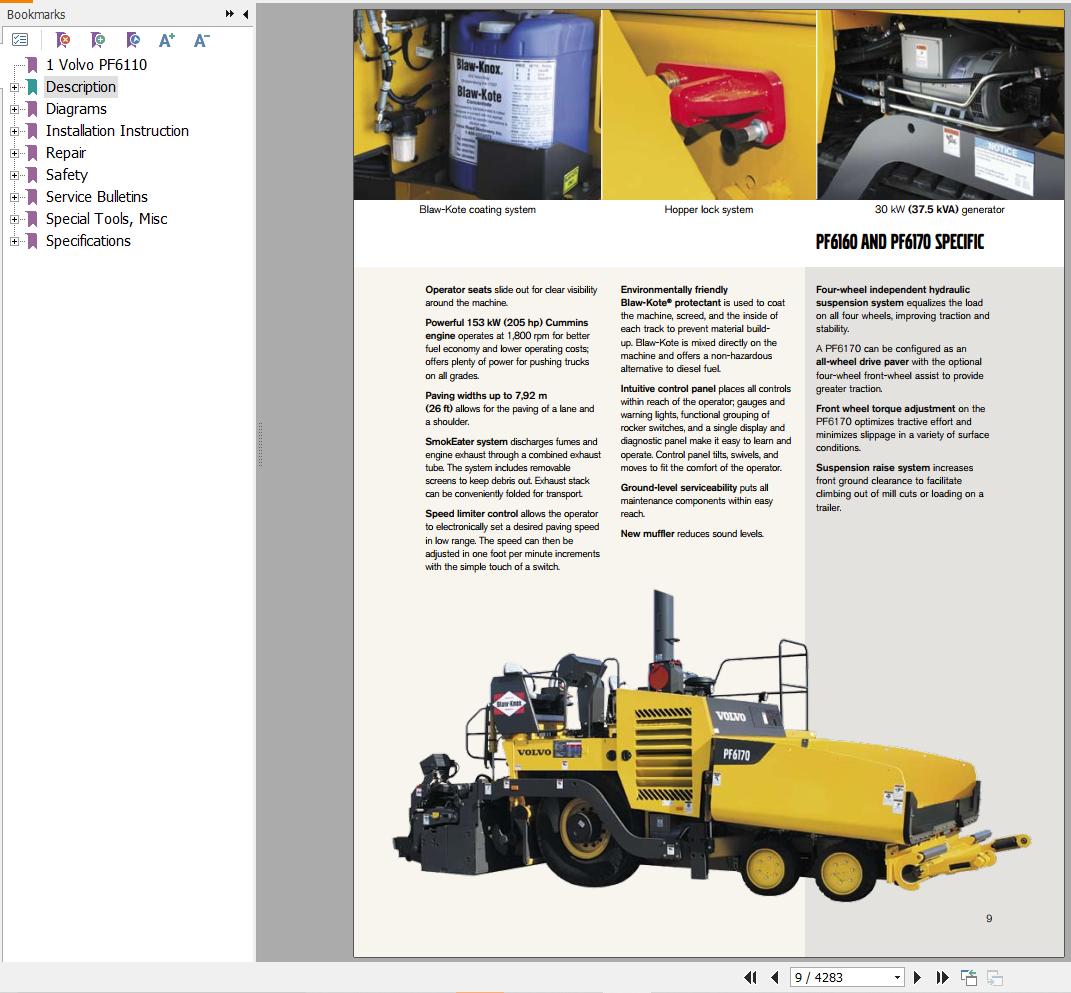
Task: Click the 'PF6160 AND PF6170 SPECIFIC' heading
Action: click(900, 242)
